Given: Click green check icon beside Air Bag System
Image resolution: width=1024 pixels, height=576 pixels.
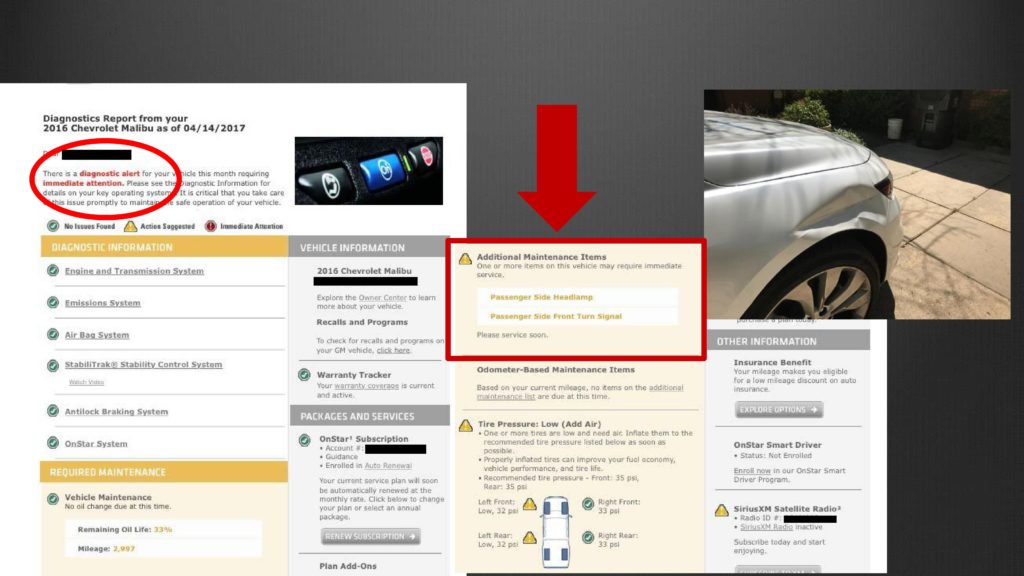Looking at the screenshot, I should point(53,334).
